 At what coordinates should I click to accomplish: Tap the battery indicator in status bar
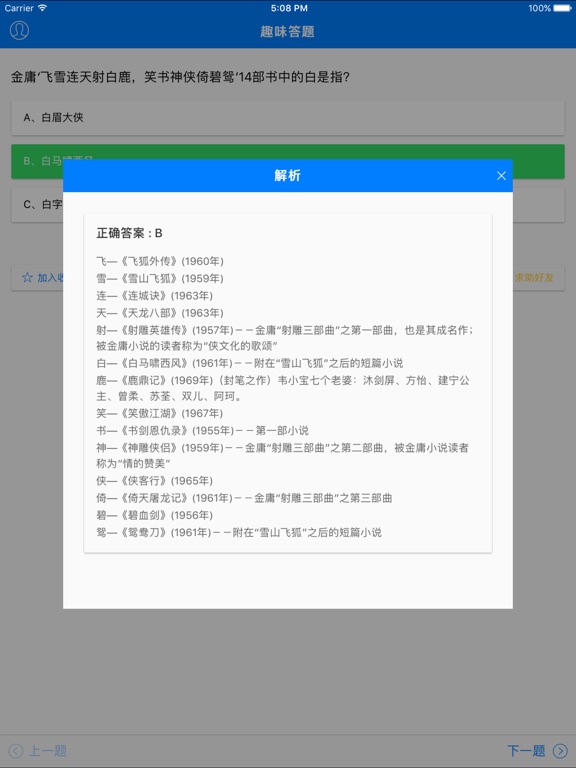click(562, 8)
